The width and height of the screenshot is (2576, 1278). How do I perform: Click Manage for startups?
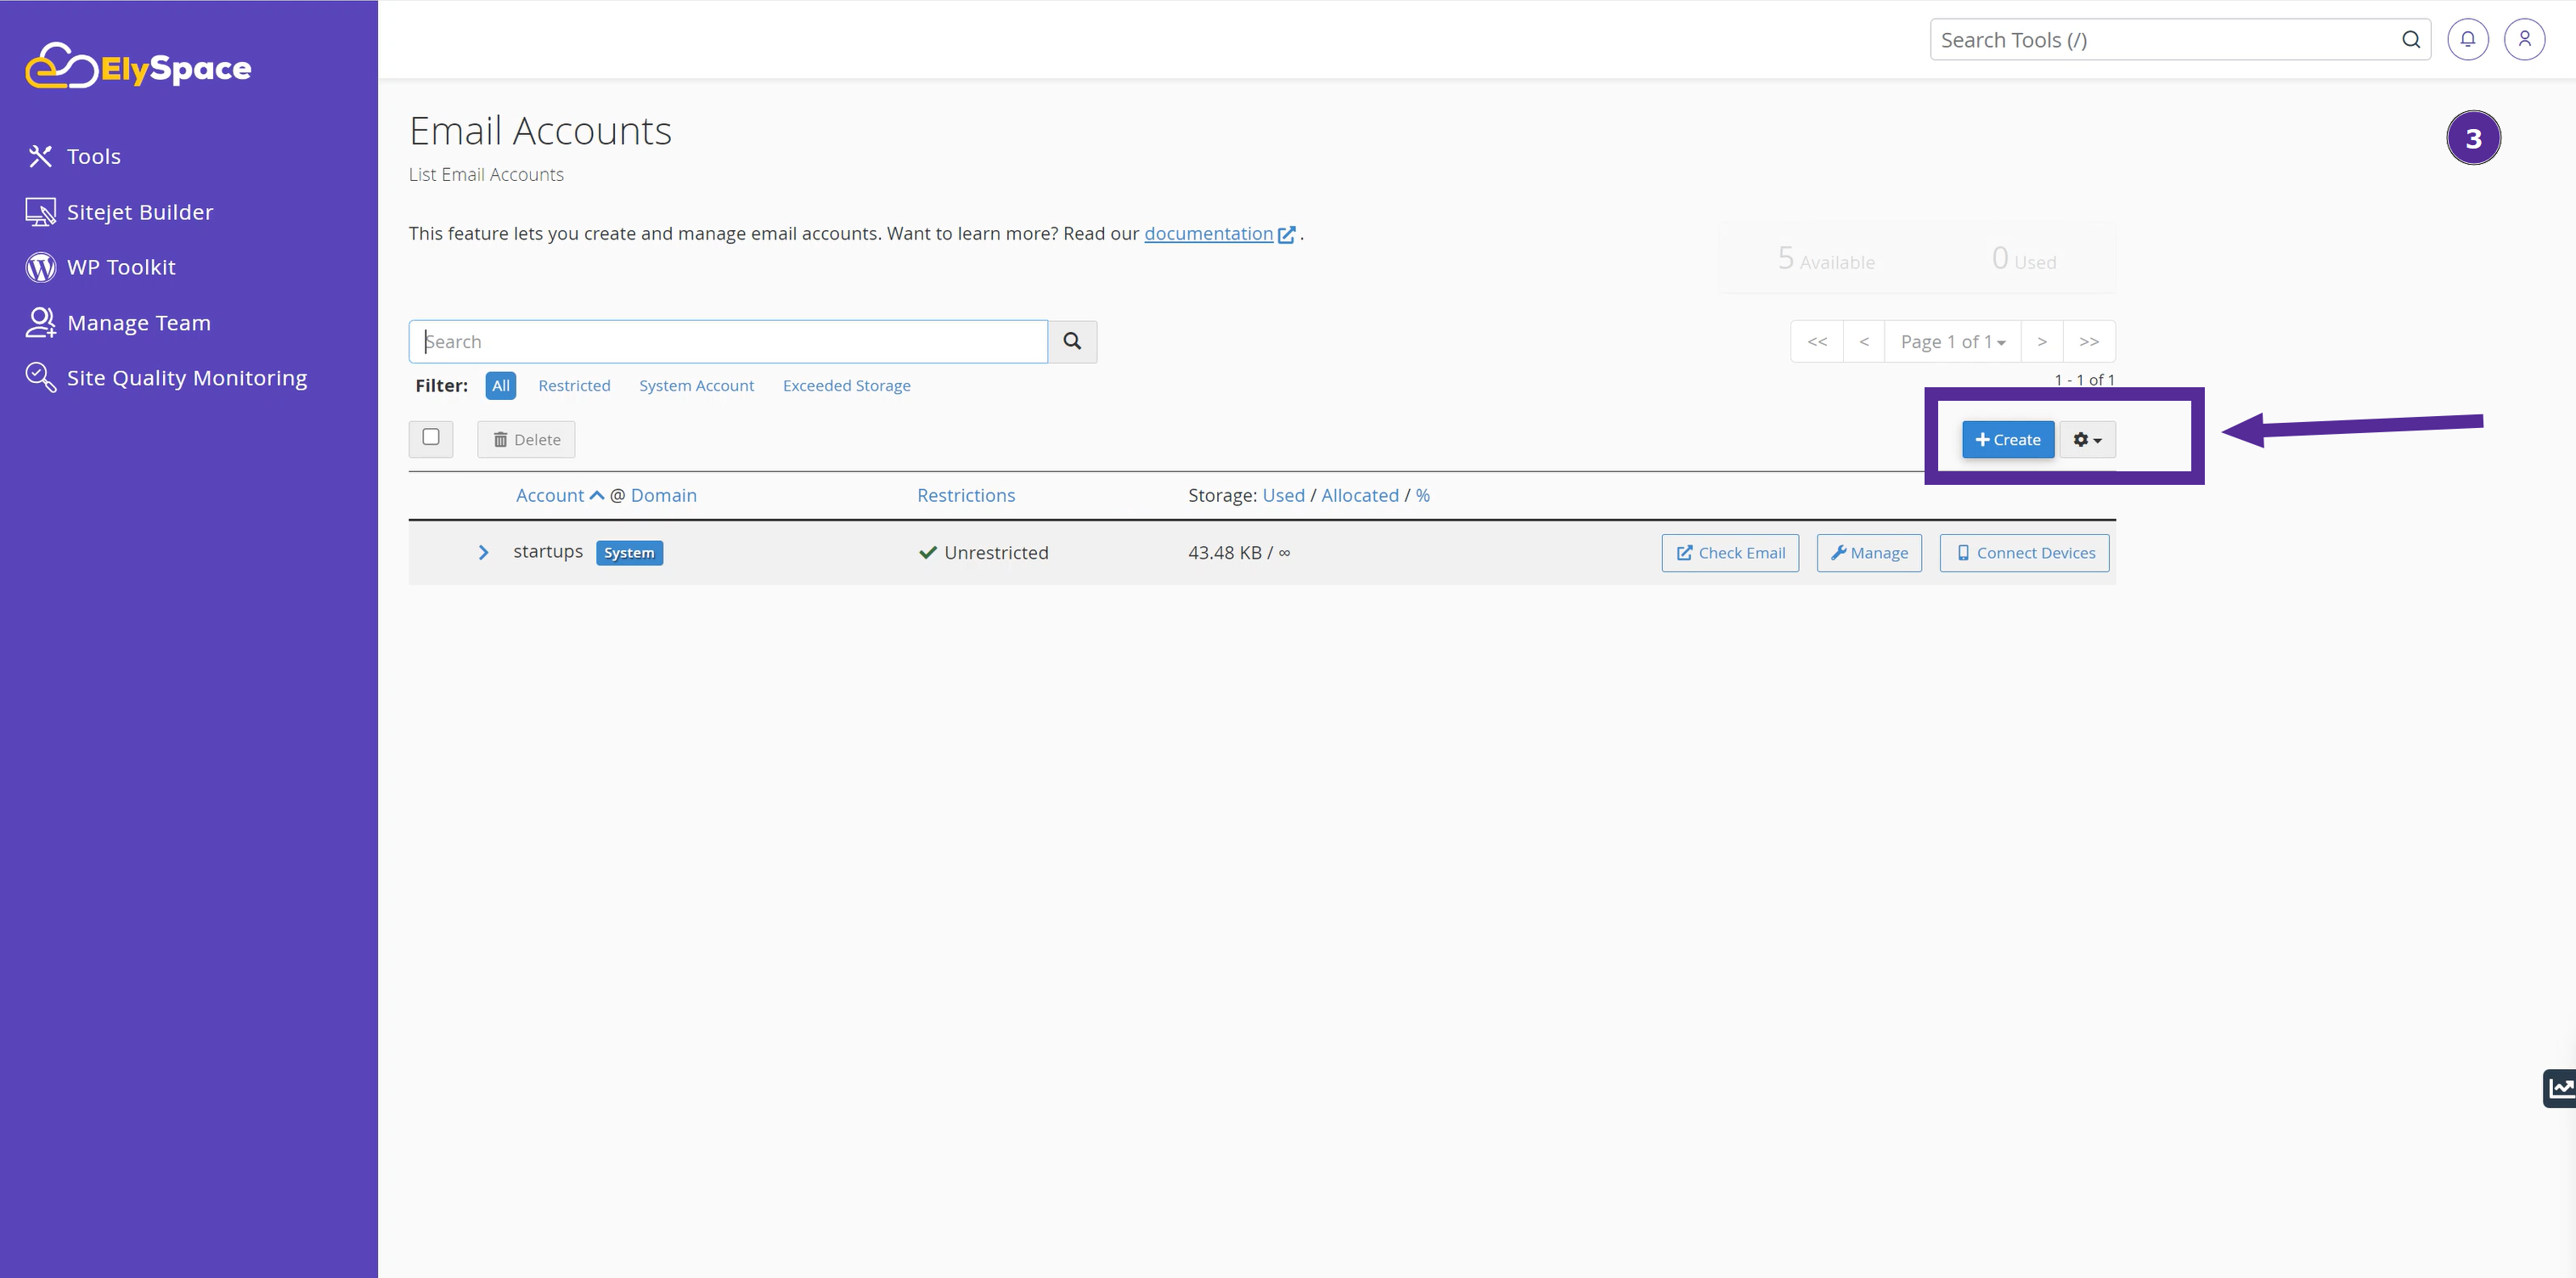coord(1869,553)
